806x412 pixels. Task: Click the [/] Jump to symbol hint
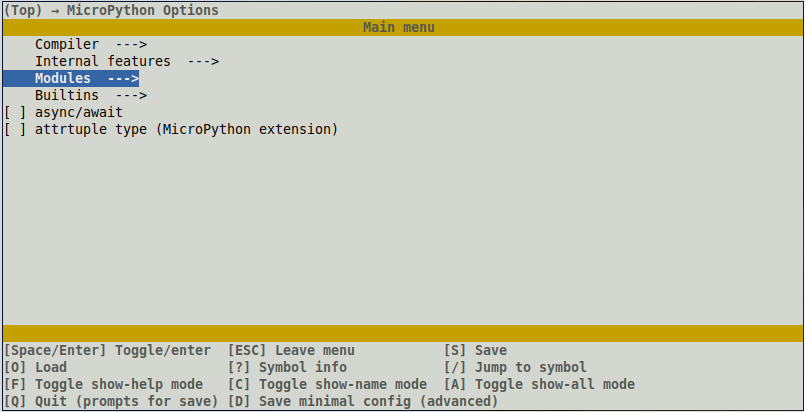pyautogui.click(x=516, y=368)
